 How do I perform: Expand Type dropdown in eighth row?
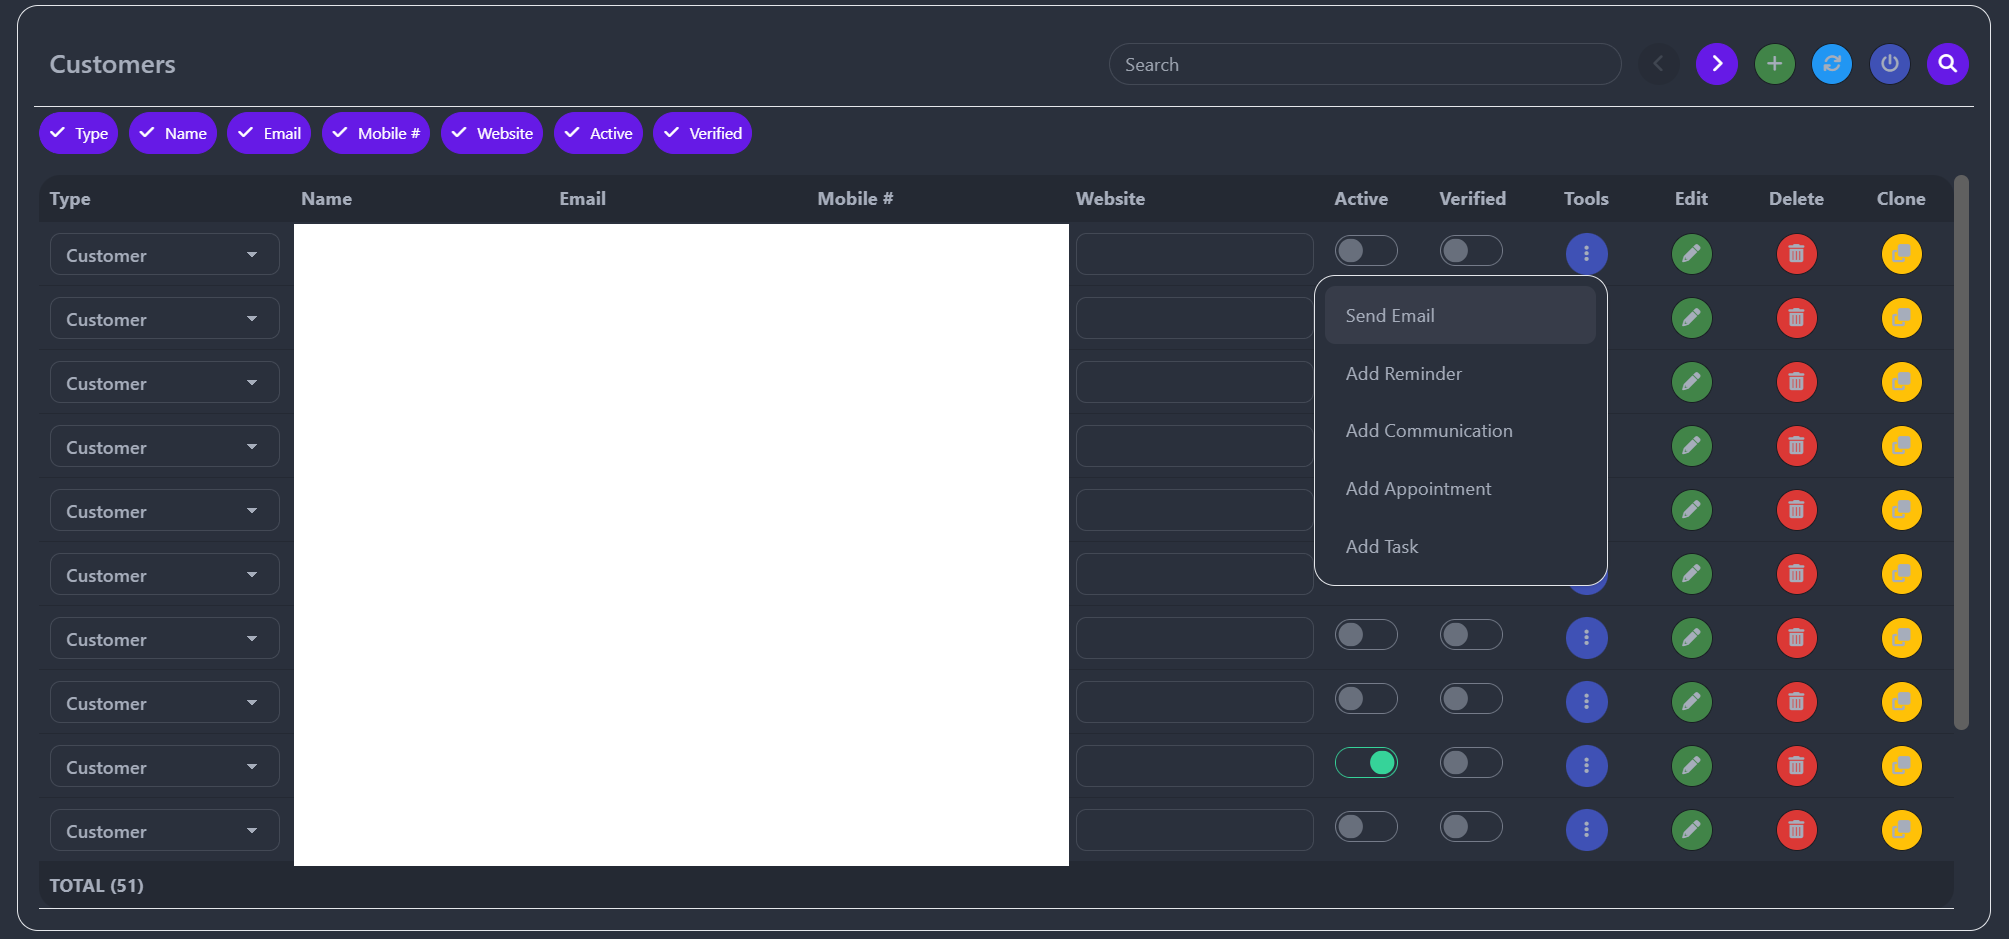[165, 703]
